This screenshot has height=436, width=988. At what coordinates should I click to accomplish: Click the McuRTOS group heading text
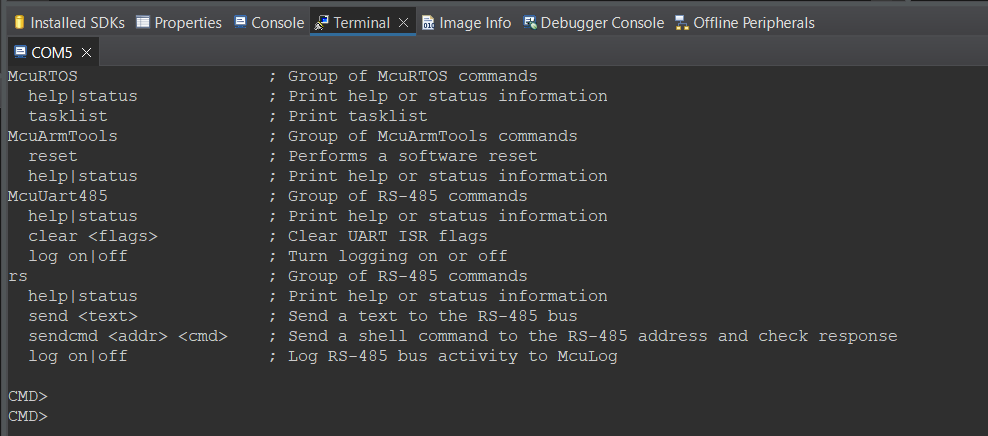pyautogui.click(x=42, y=76)
